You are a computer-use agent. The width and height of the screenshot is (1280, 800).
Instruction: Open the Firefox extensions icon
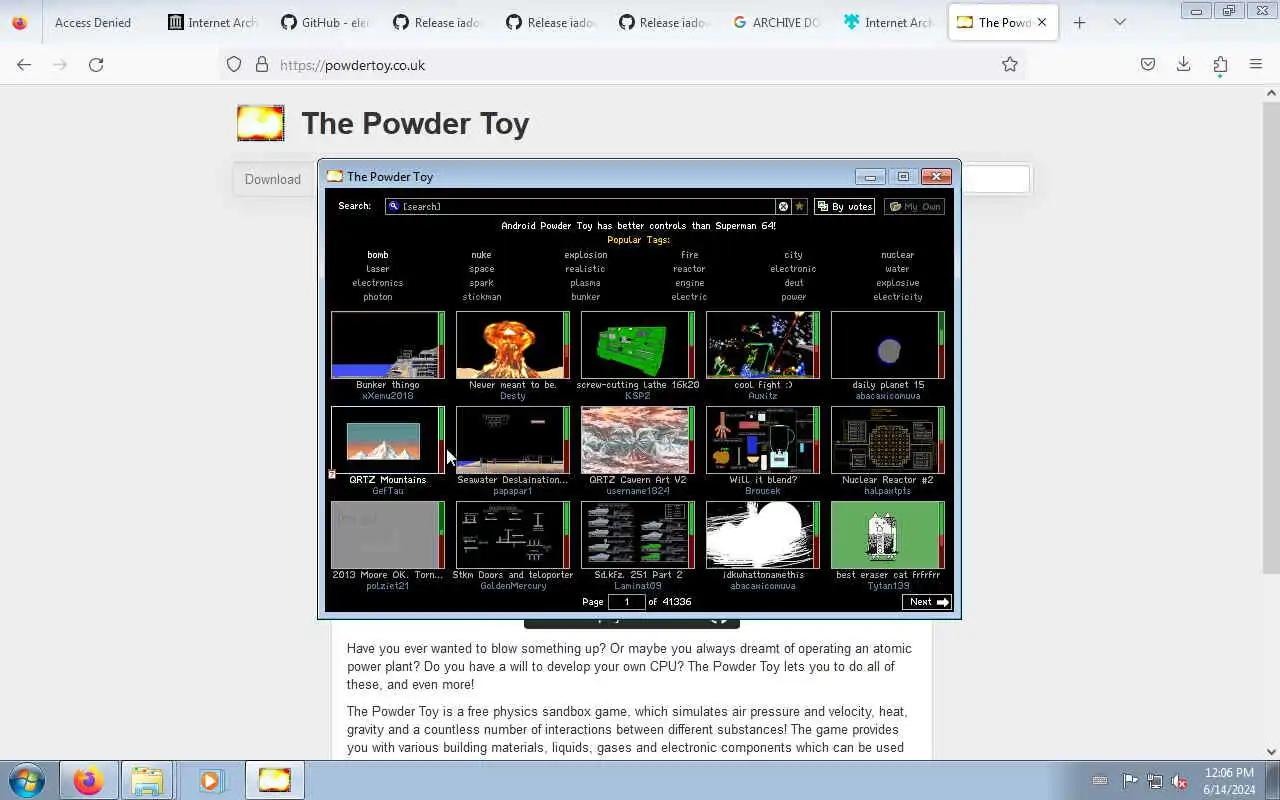point(1220,64)
